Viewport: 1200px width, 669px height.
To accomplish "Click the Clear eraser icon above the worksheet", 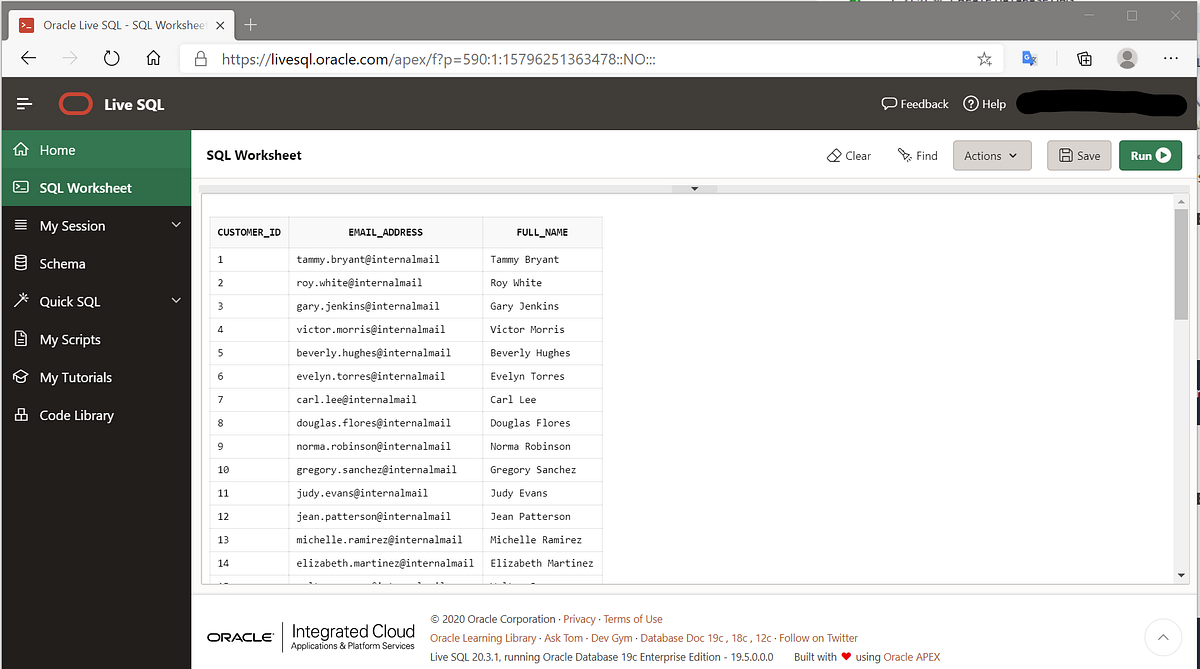I will 834,155.
